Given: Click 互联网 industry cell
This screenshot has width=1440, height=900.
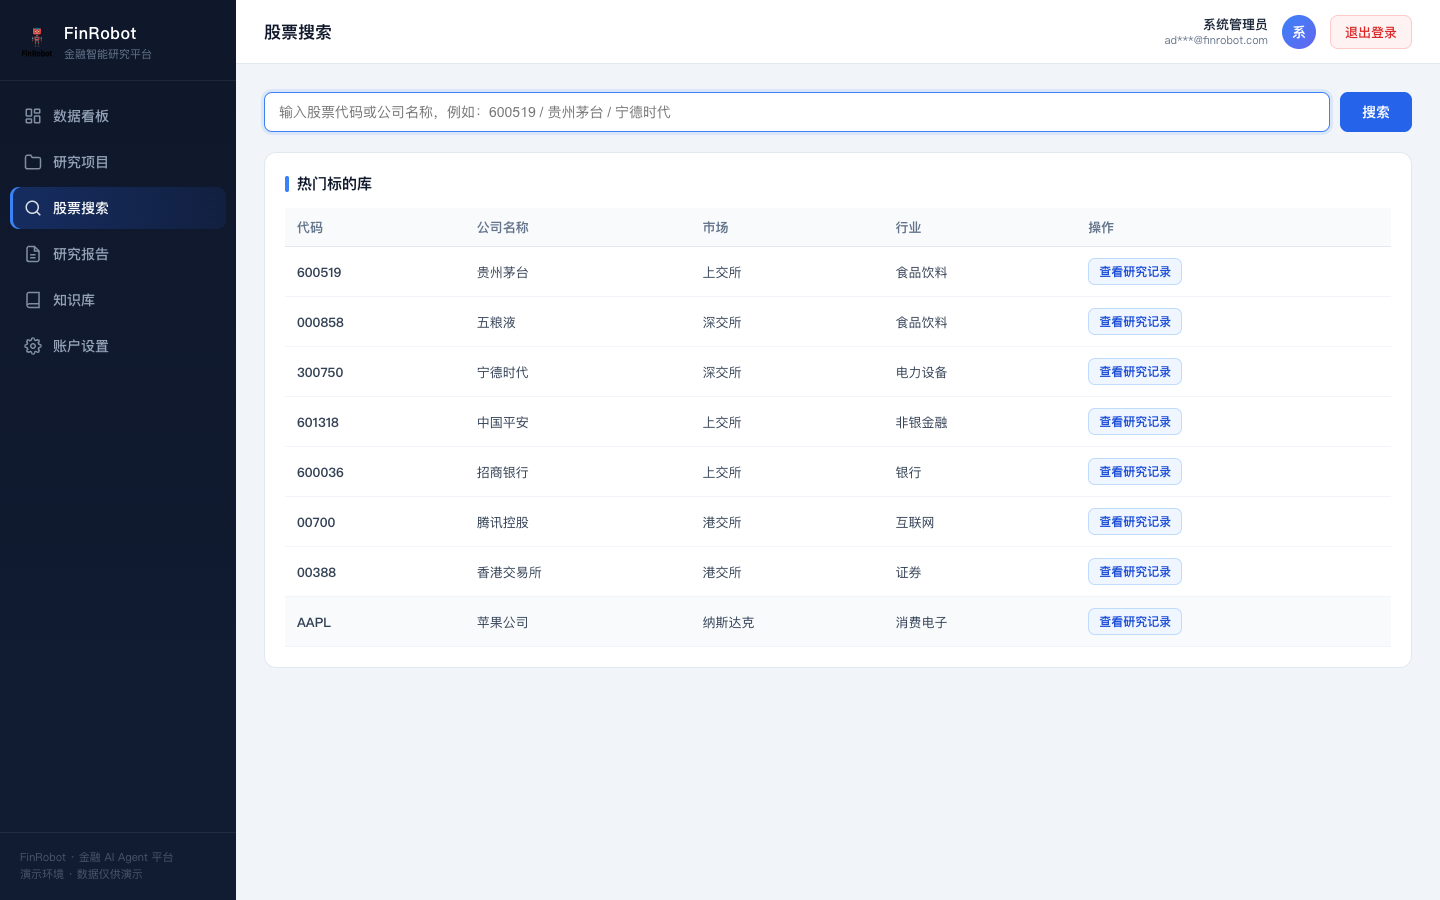Looking at the screenshot, I should pyautogui.click(x=915, y=522).
